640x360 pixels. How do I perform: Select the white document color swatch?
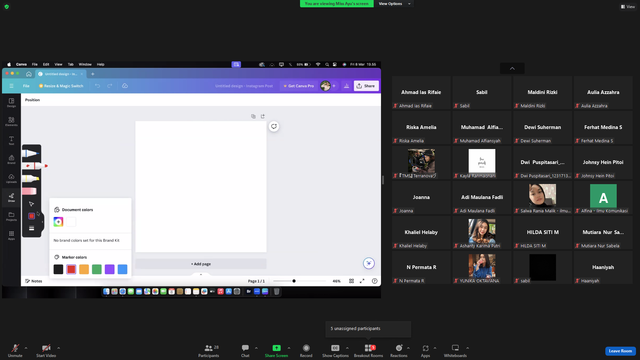71,222
